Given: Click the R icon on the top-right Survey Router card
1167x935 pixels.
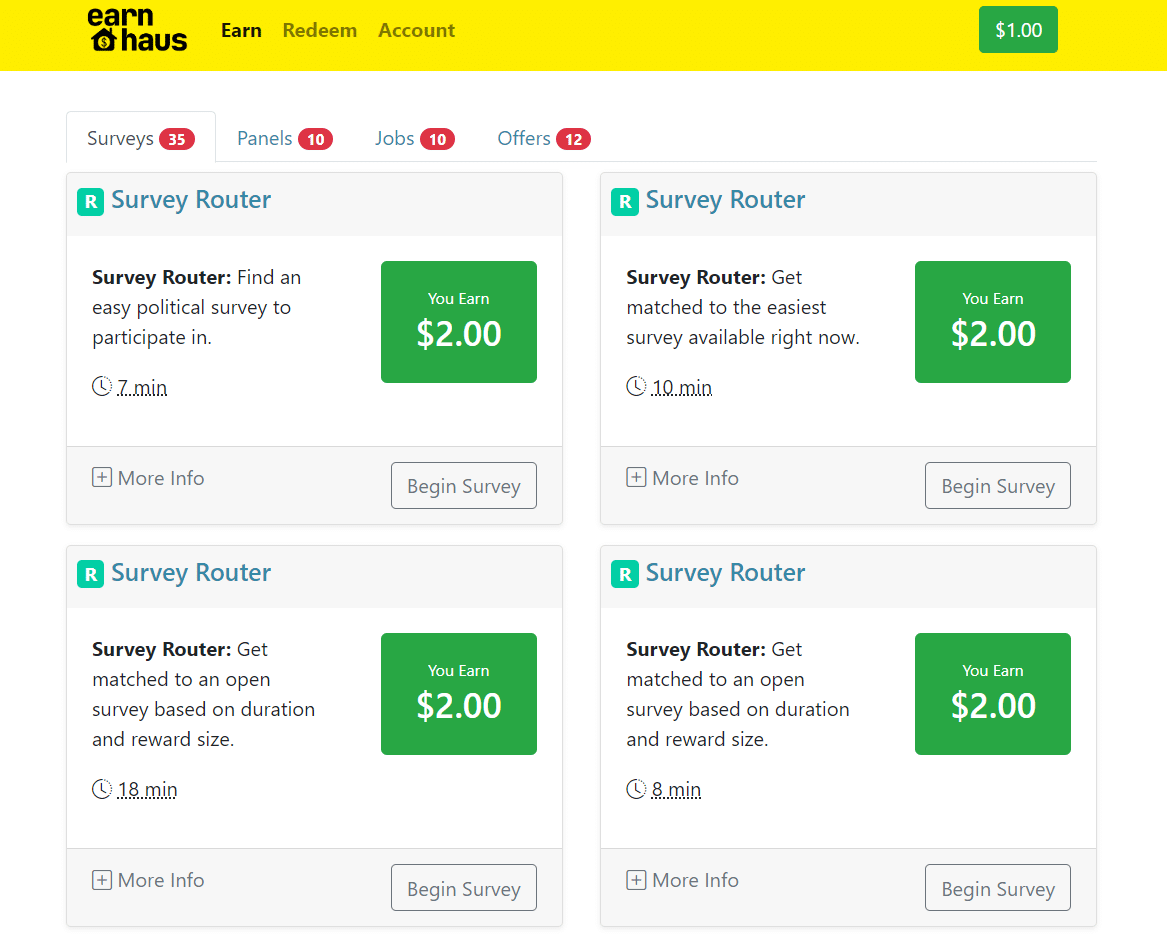Looking at the screenshot, I should click(x=624, y=200).
